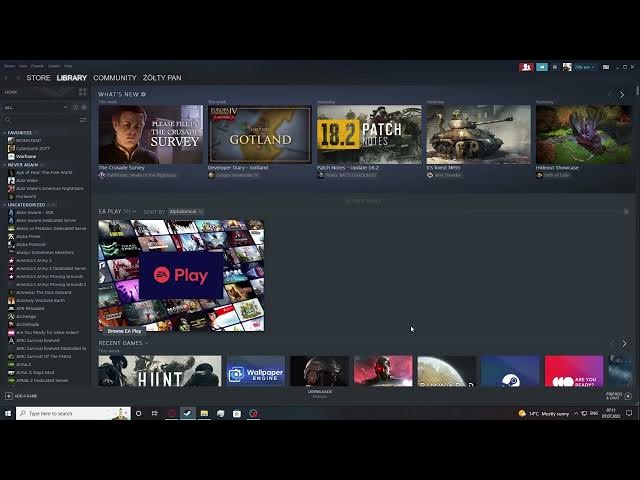
Task: Switch to the Library tab
Action: [72, 78]
